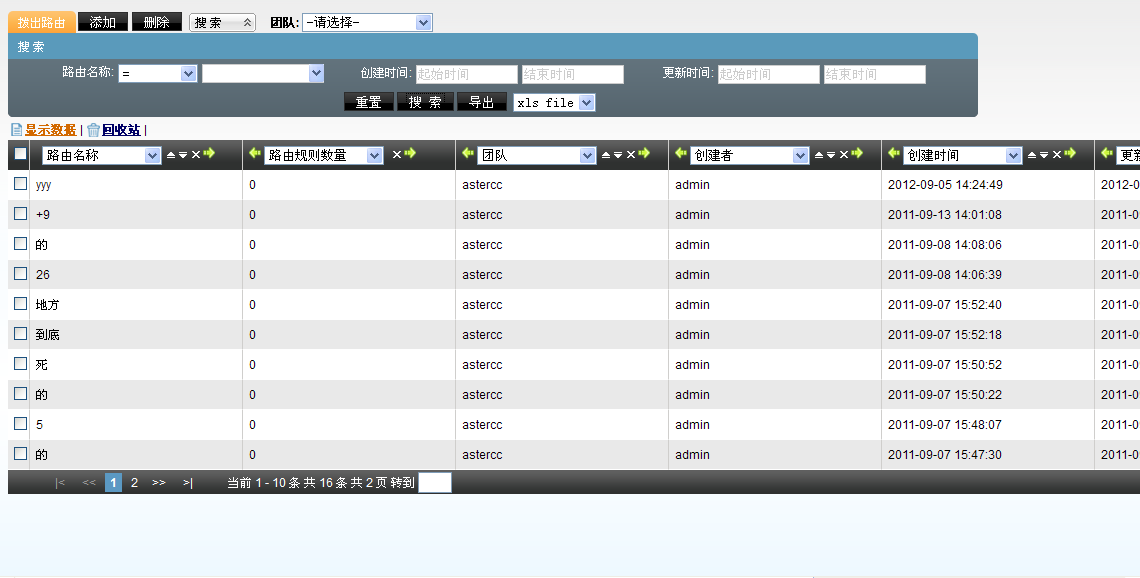Sort ascending by 路由名称 column
This screenshot has width=1140, height=578.
click(170, 155)
